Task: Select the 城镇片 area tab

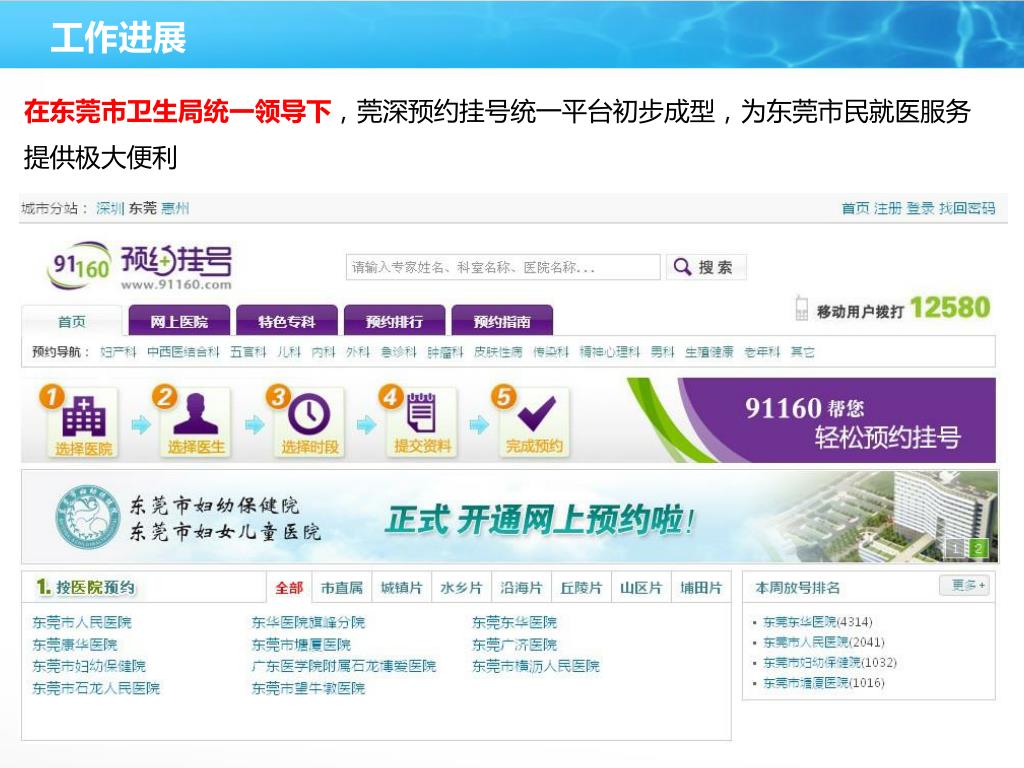Action: point(401,588)
